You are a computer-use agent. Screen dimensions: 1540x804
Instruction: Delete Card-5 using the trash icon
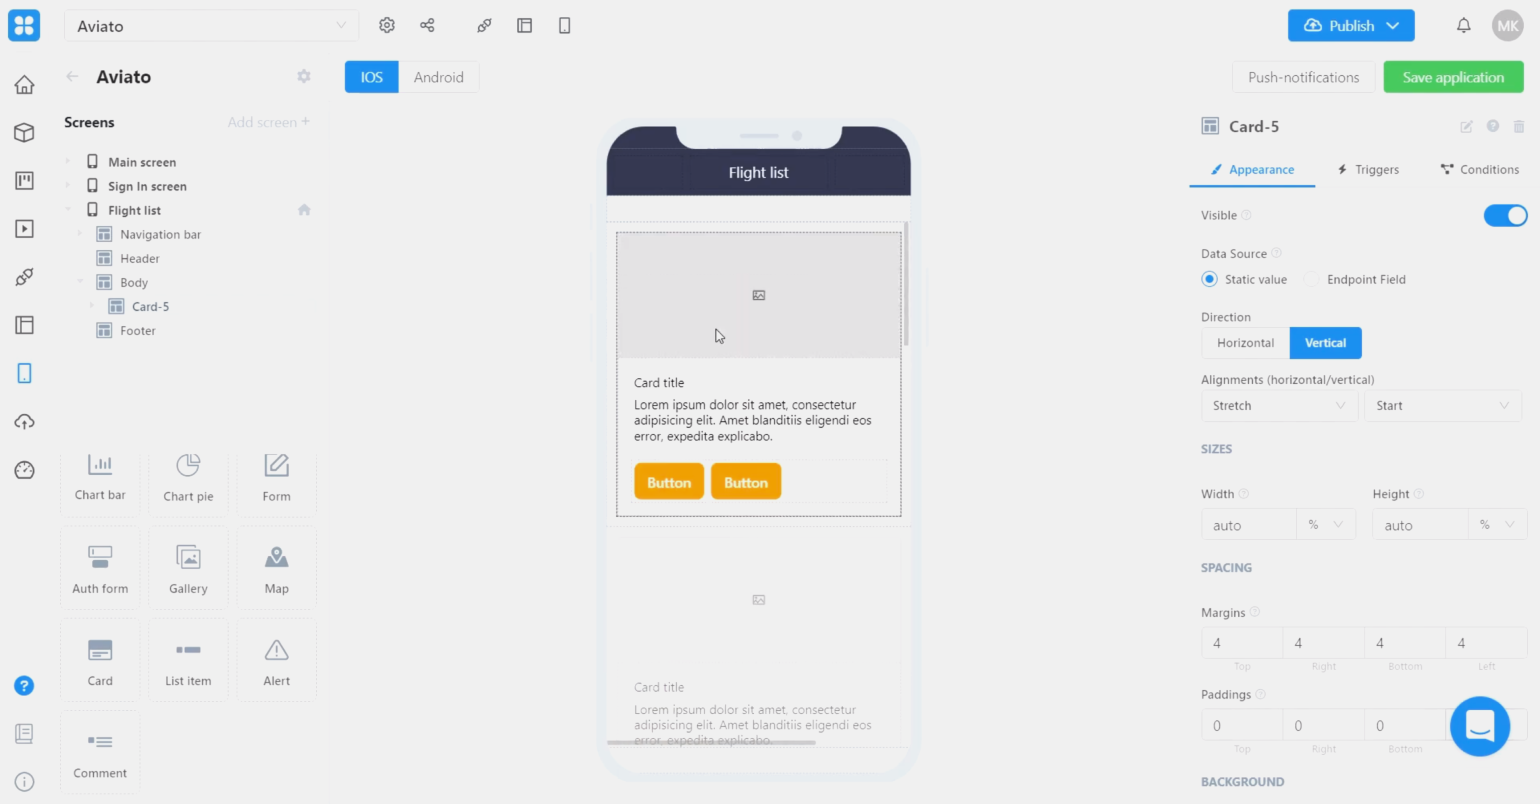pyautogui.click(x=1518, y=127)
